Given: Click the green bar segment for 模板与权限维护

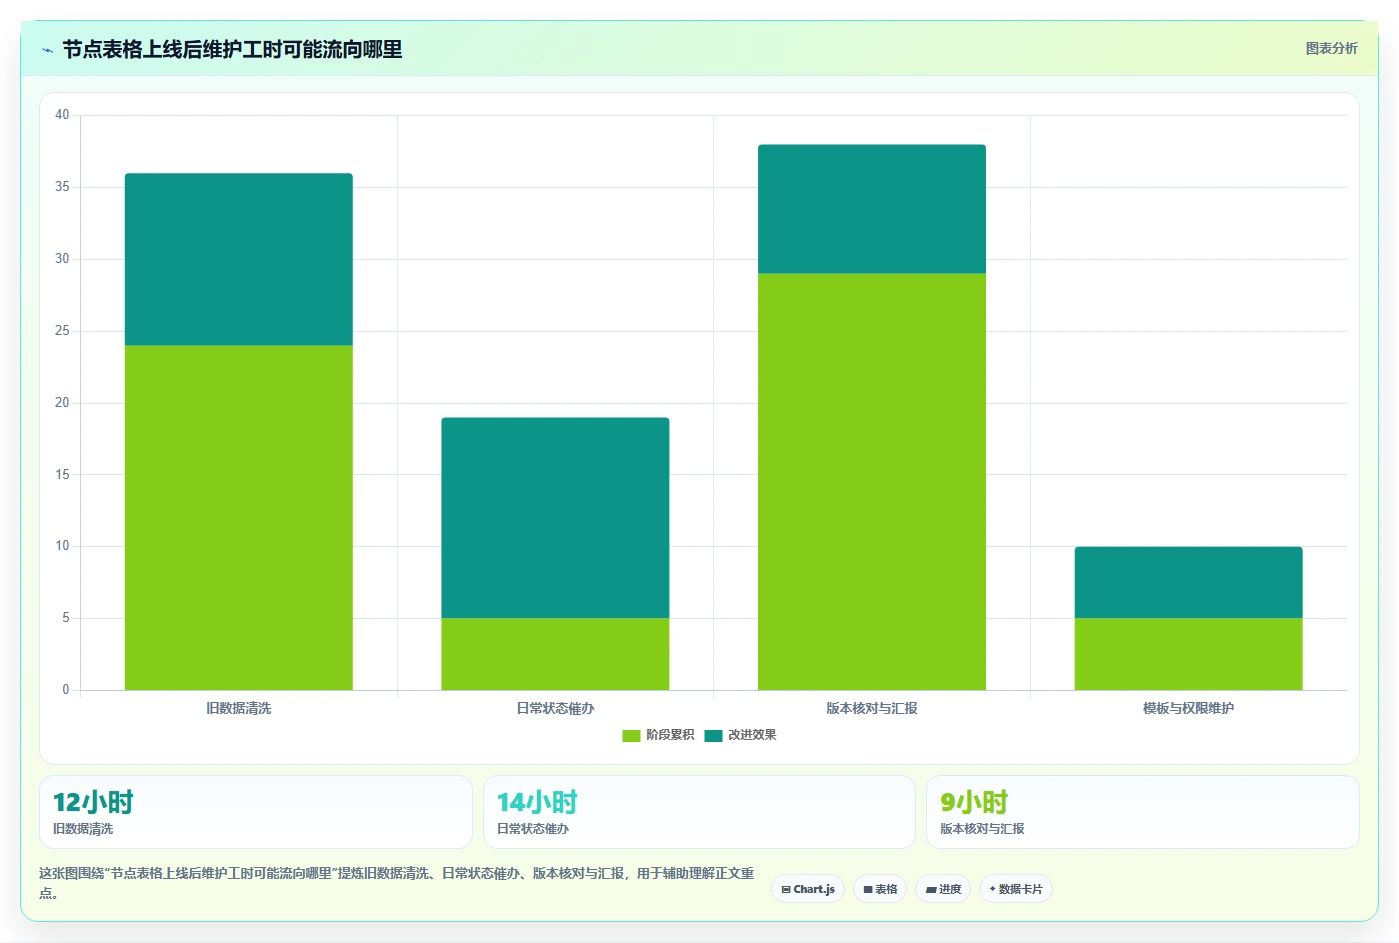Looking at the screenshot, I should (1188, 654).
